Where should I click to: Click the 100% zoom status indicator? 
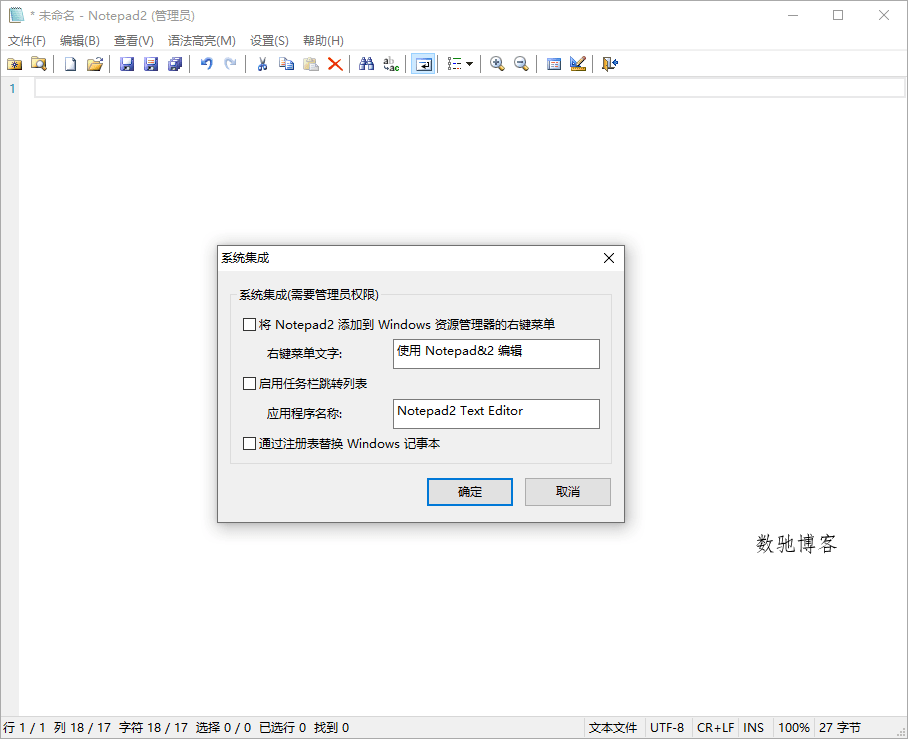[x=793, y=728]
